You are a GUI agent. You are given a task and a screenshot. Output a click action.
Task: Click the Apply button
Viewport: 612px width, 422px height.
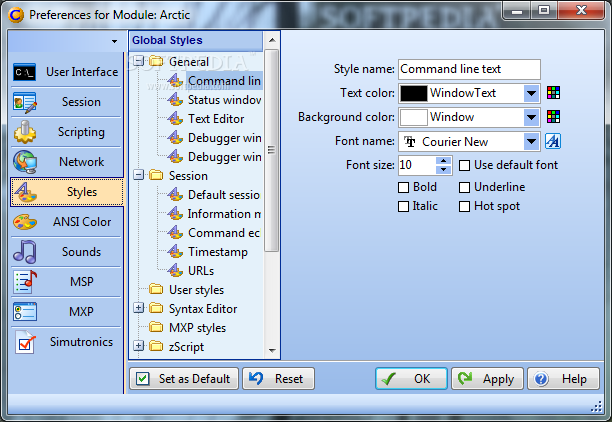coord(487,379)
